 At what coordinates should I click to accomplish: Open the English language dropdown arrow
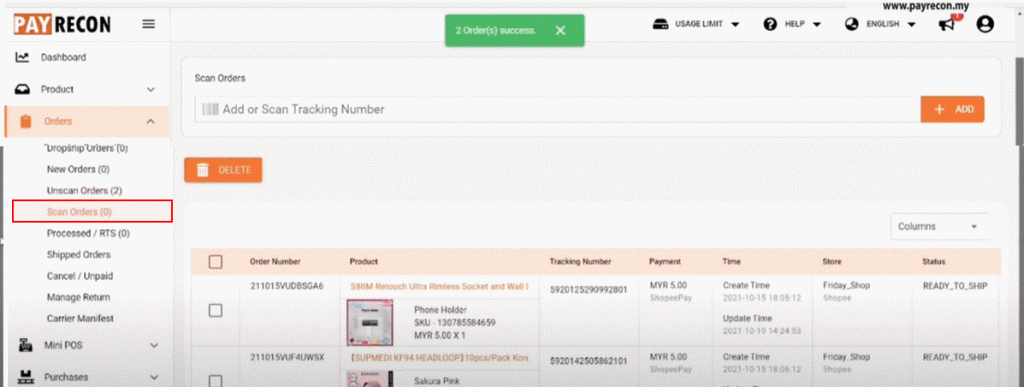912,25
